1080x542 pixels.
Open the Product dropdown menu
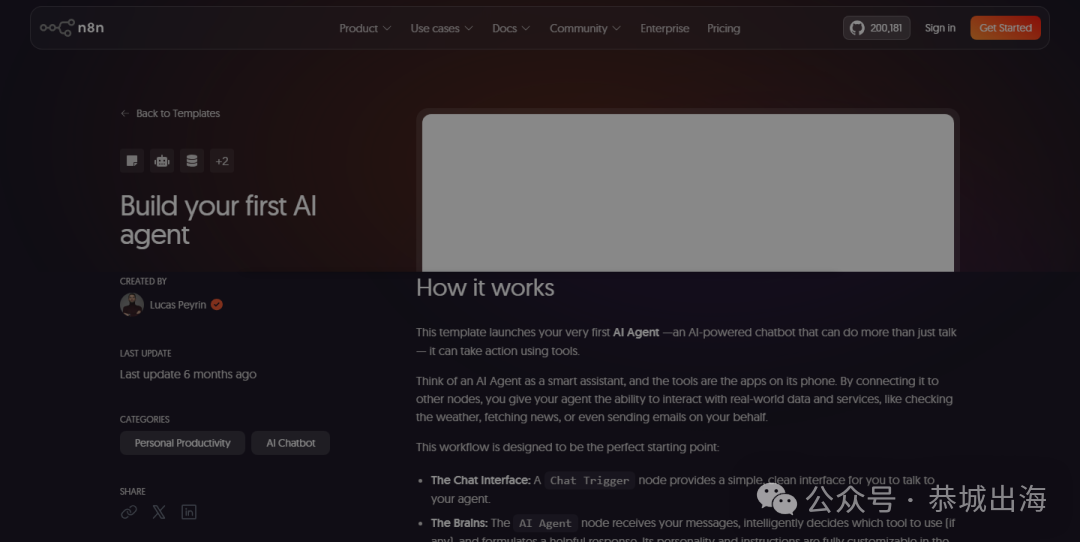click(365, 28)
